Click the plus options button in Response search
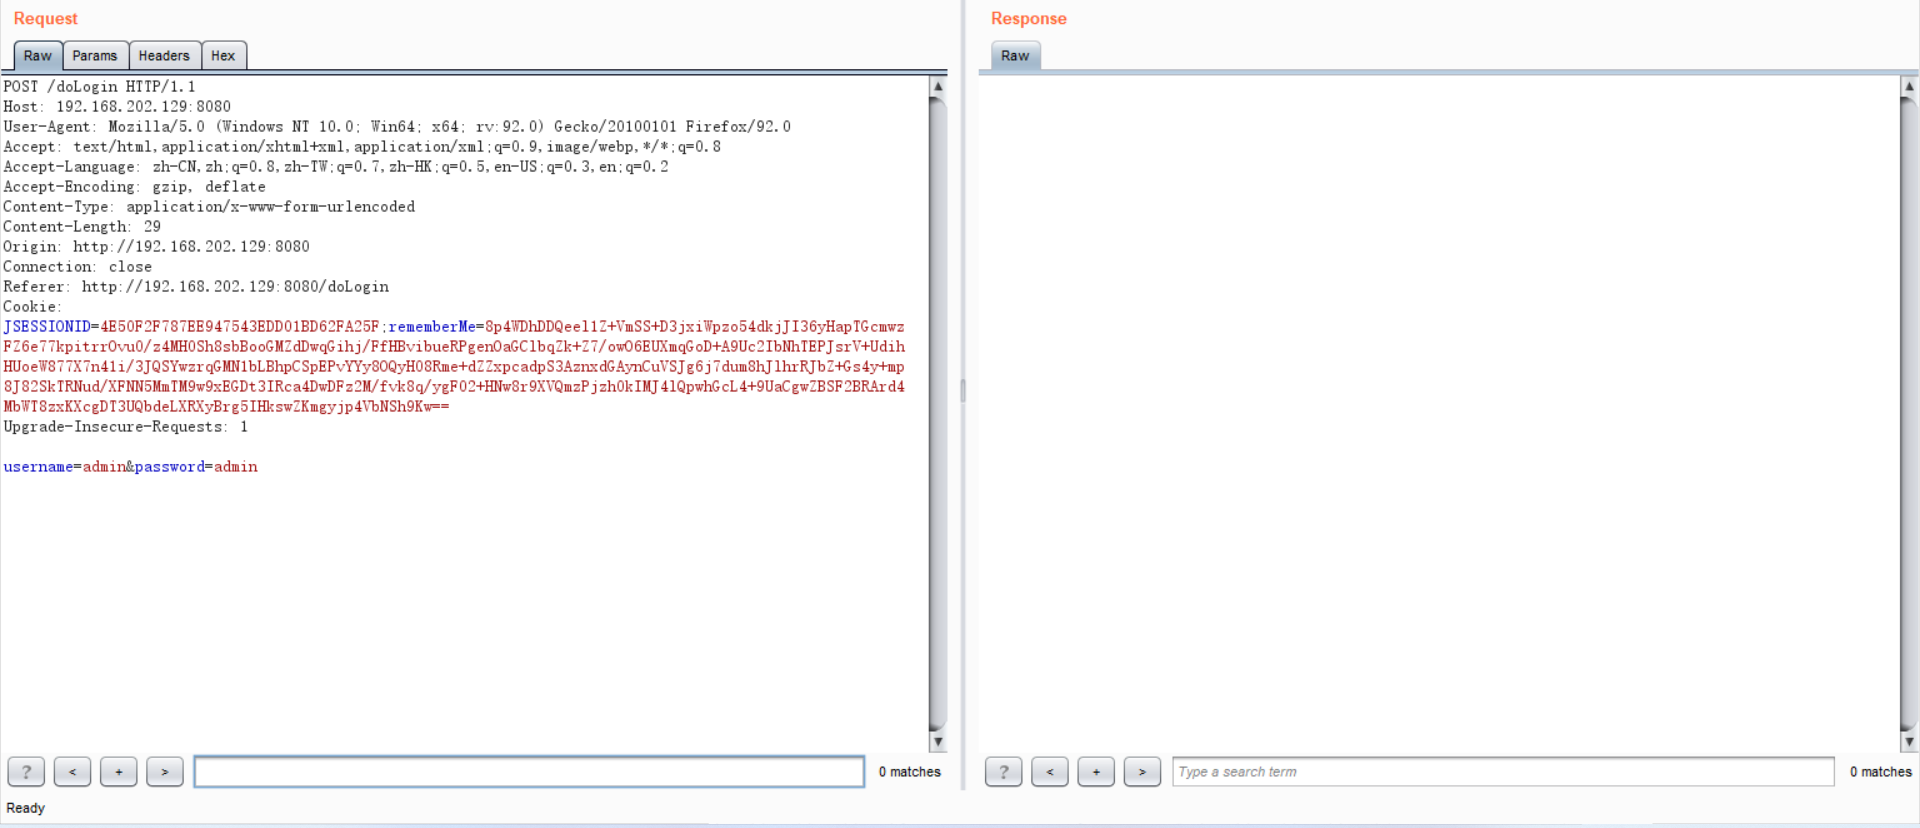This screenshot has width=1920, height=828. [x=1096, y=772]
